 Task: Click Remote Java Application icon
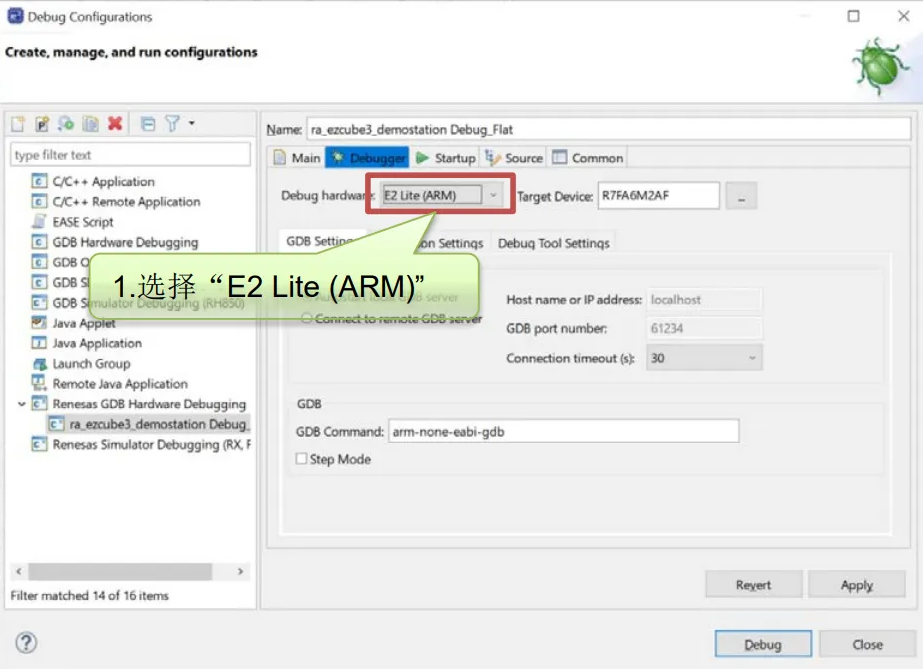[39, 384]
